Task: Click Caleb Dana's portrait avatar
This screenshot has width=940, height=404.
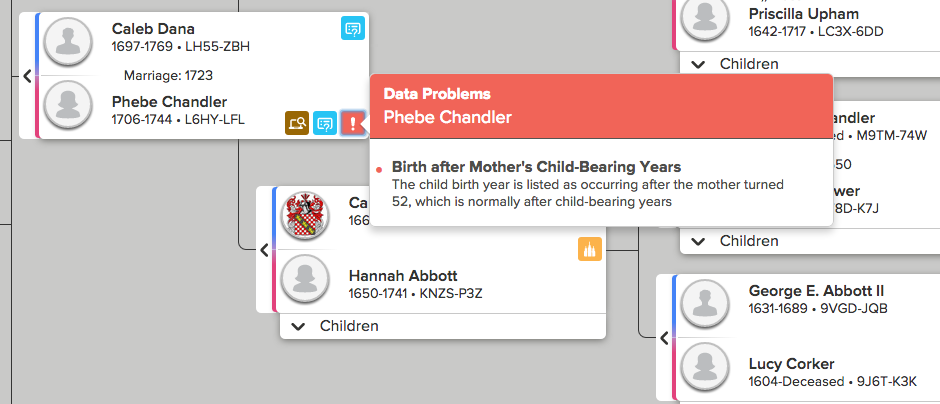Action: 68,41
